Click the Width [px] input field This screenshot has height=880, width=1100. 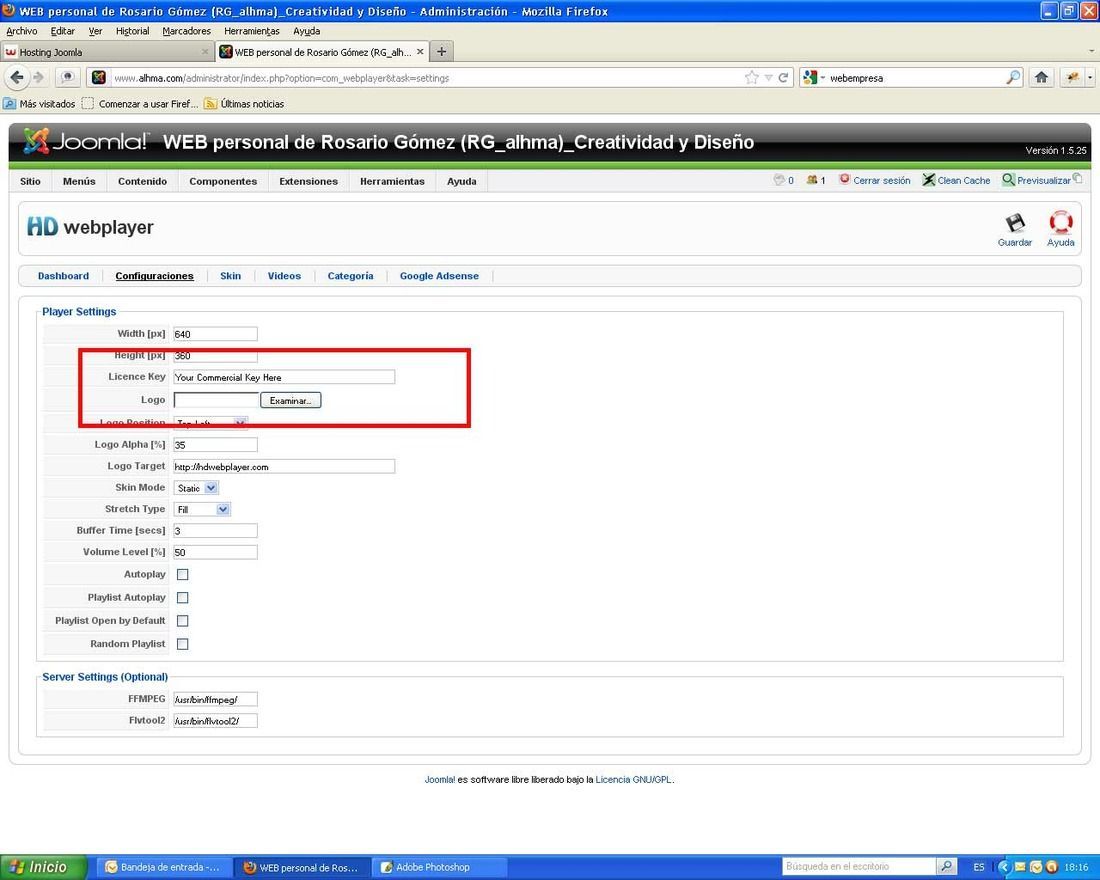(215, 334)
